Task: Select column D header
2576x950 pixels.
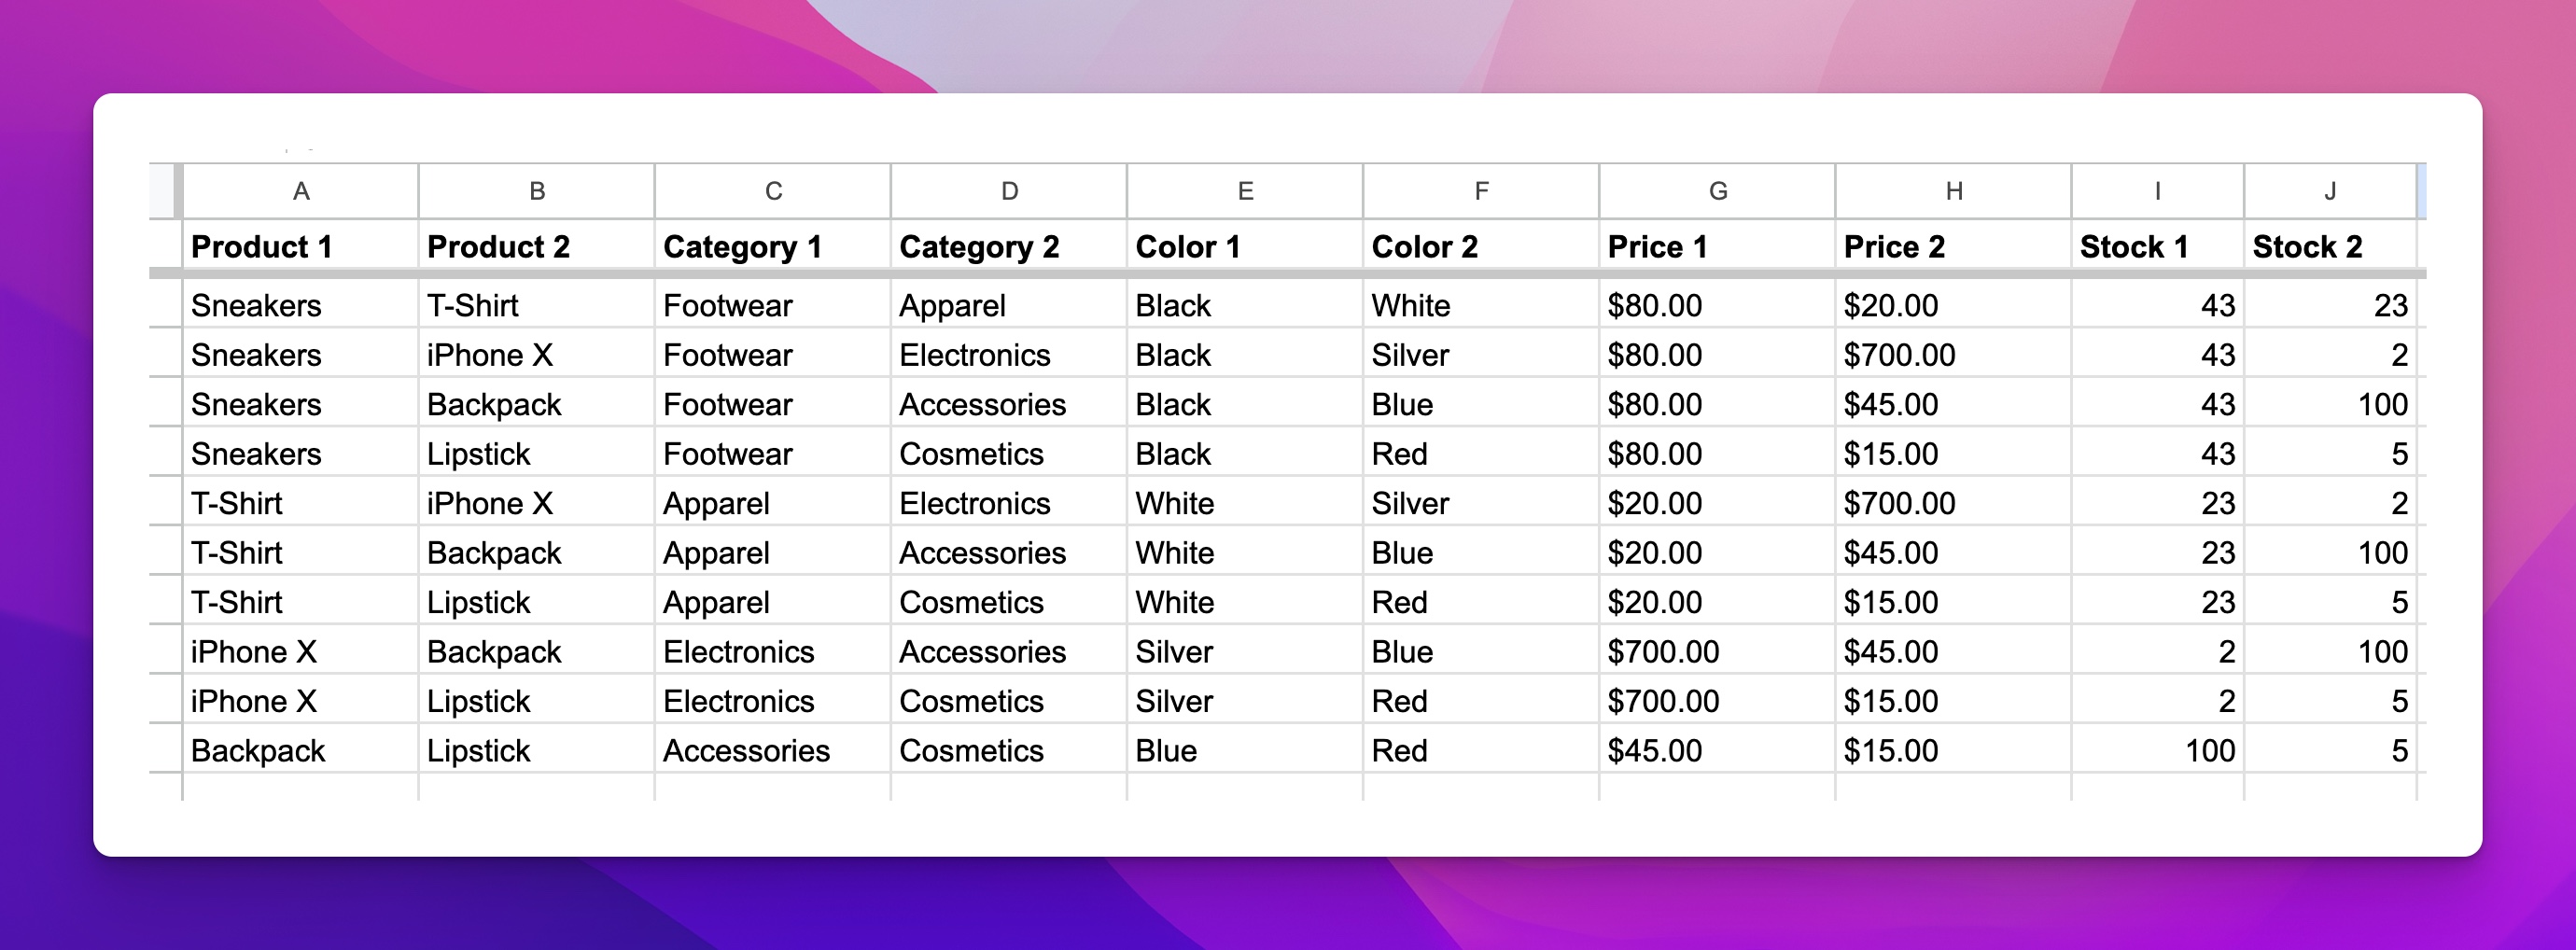Action: [x=1009, y=191]
